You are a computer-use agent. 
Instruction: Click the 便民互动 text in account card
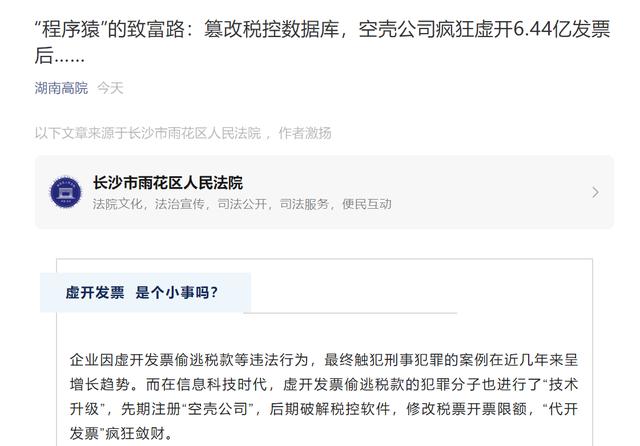point(367,204)
